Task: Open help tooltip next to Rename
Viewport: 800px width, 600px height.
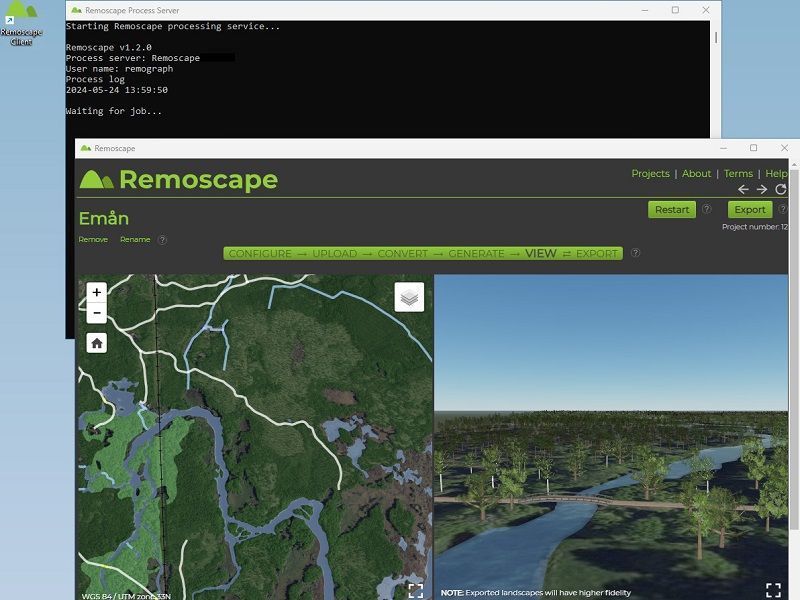Action: click(x=162, y=240)
